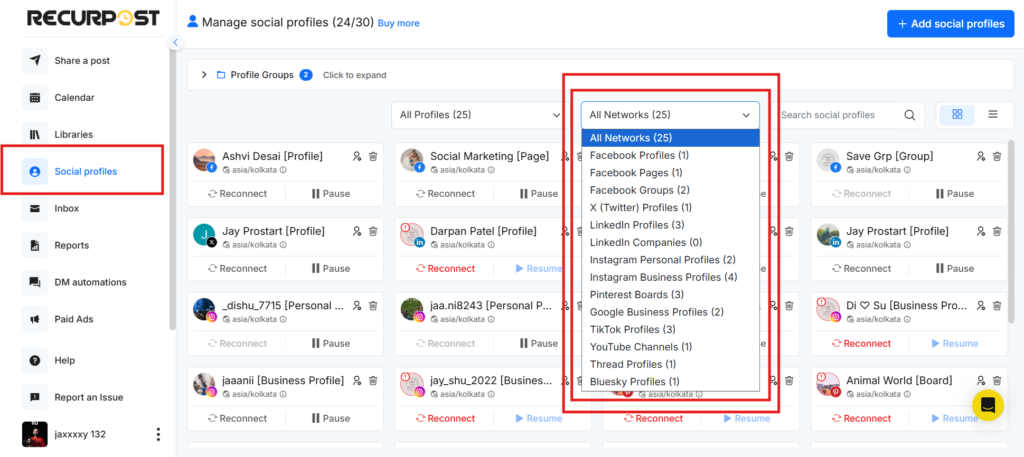Screen dimensions: 1024x457
Task: Switch to list view
Action: [x=993, y=114]
